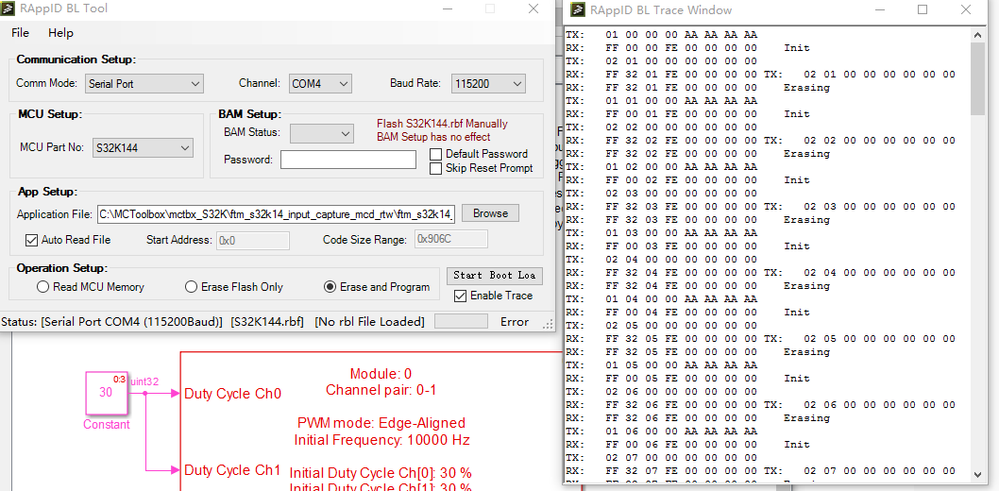Click the Code Size Range field
The height and width of the screenshot is (491, 999).
point(452,239)
